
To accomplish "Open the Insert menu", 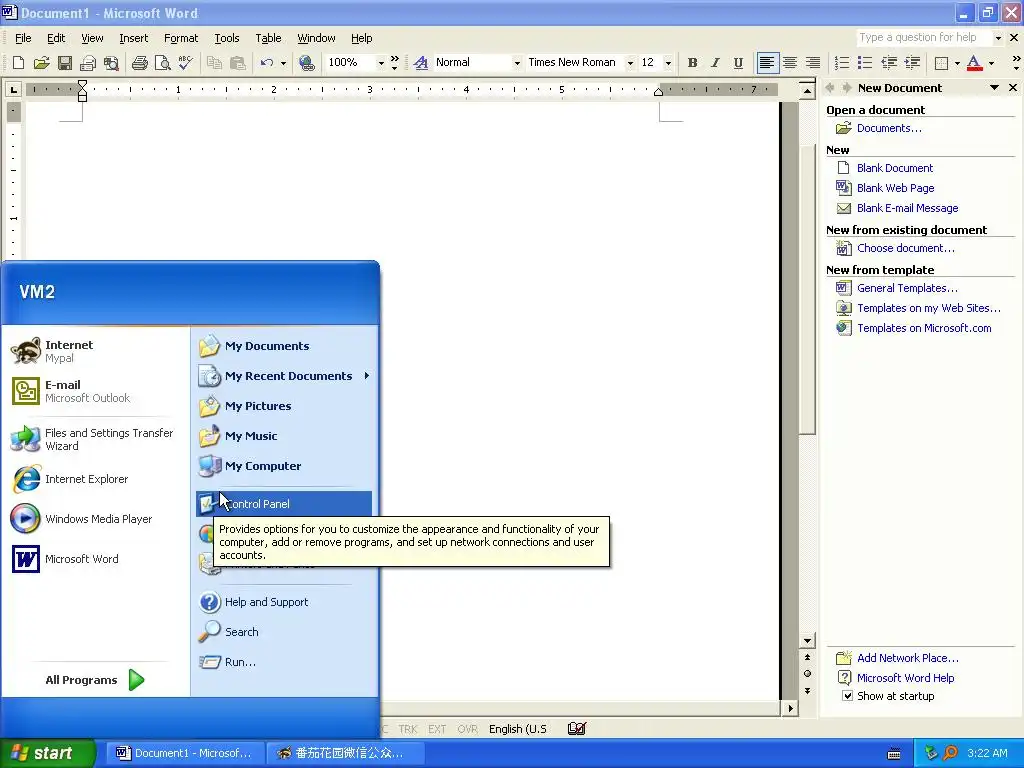I will pyautogui.click(x=133, y=38).
